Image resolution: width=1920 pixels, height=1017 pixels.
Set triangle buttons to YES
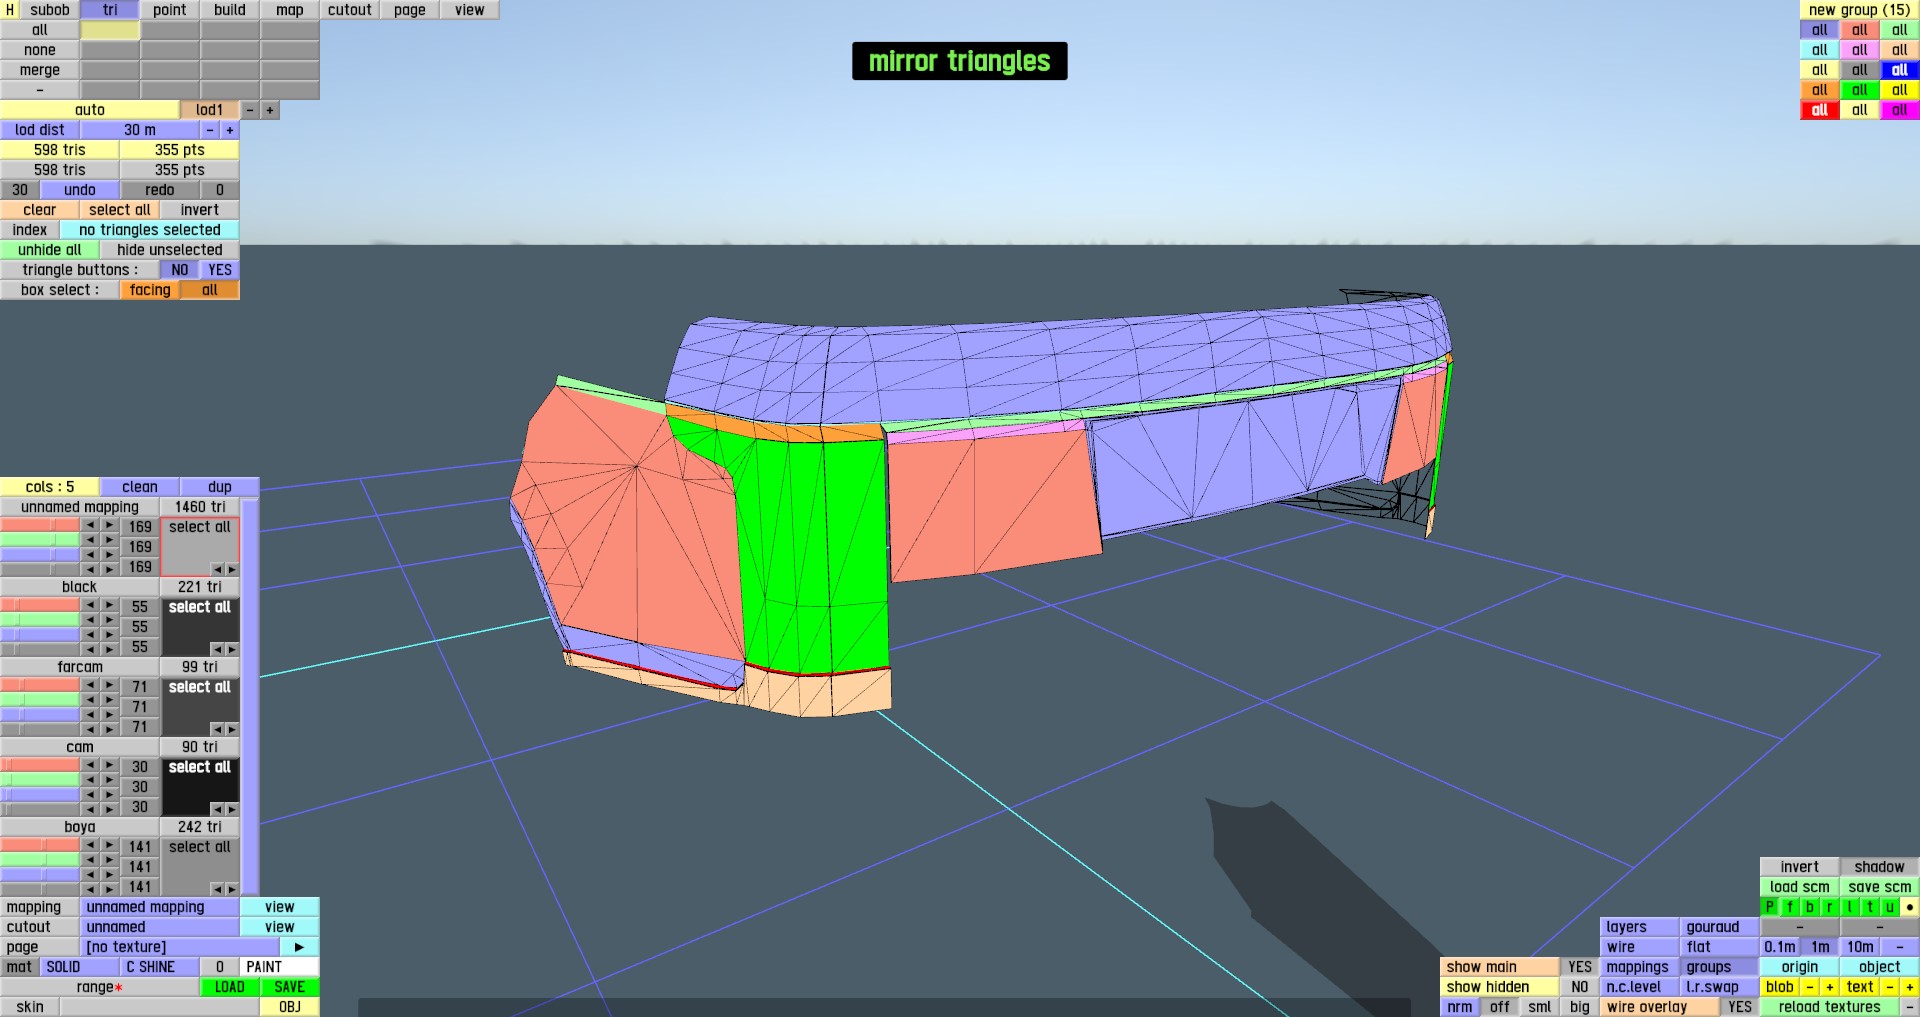tap(220, 270)
